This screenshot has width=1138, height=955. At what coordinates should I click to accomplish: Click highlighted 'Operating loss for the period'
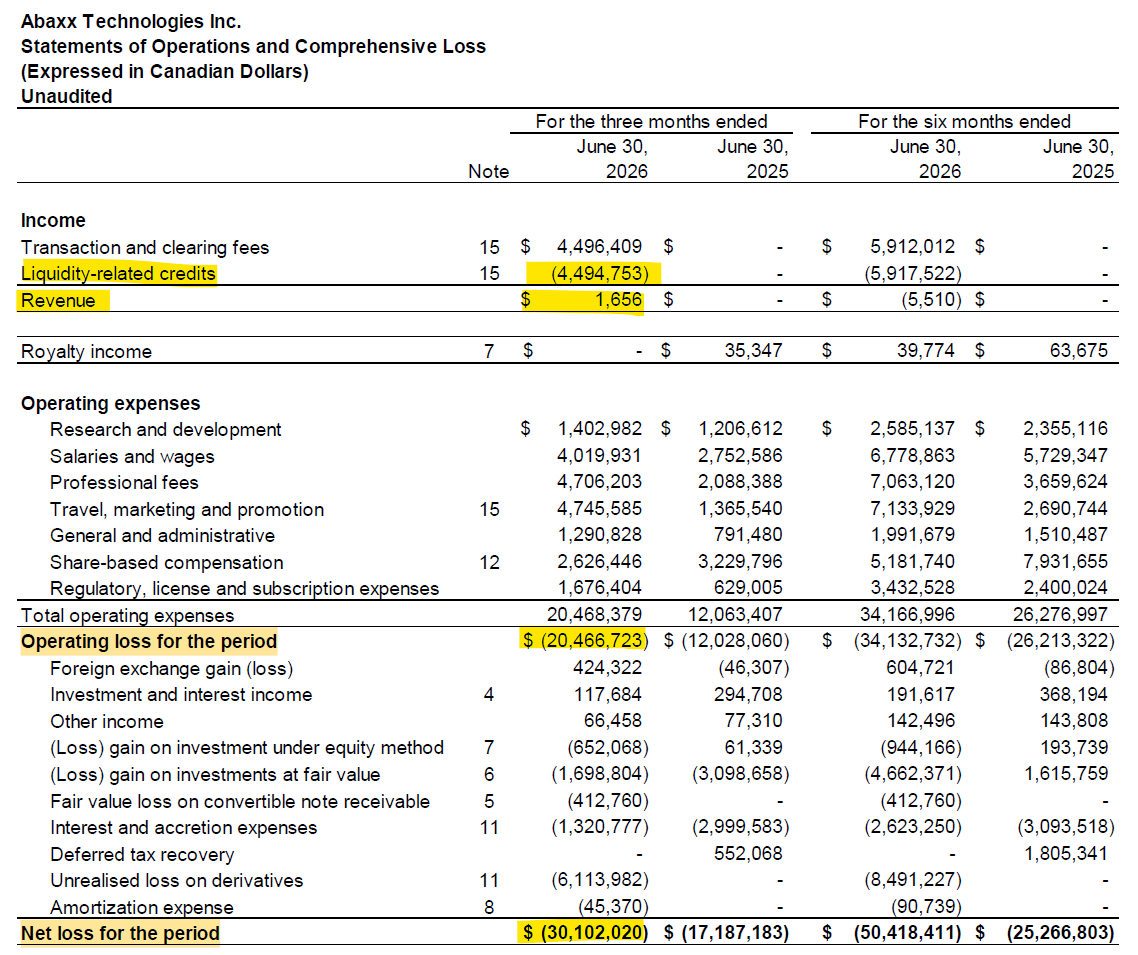[x=149, y=642]
